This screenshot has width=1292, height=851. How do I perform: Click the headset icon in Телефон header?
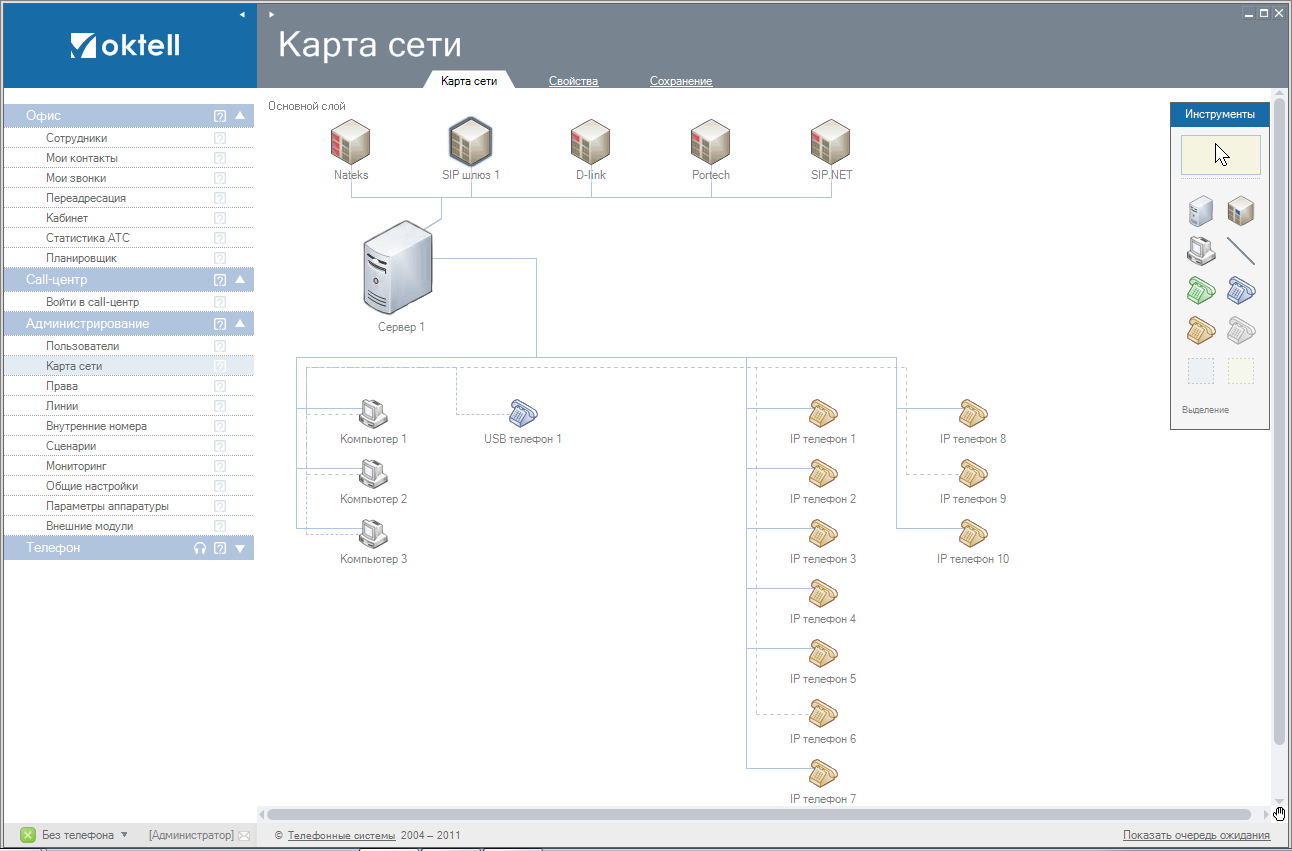coord(200,548)
